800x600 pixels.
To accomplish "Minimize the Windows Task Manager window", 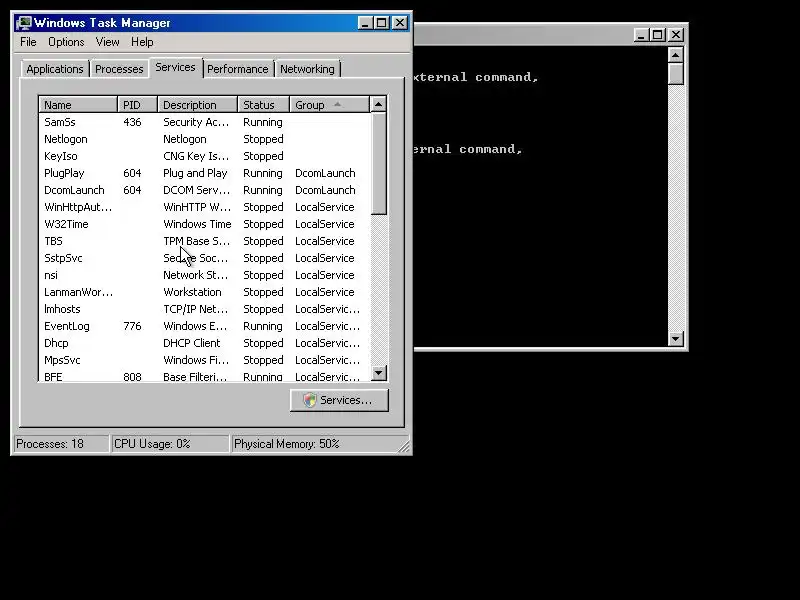I will coord(365,23).
